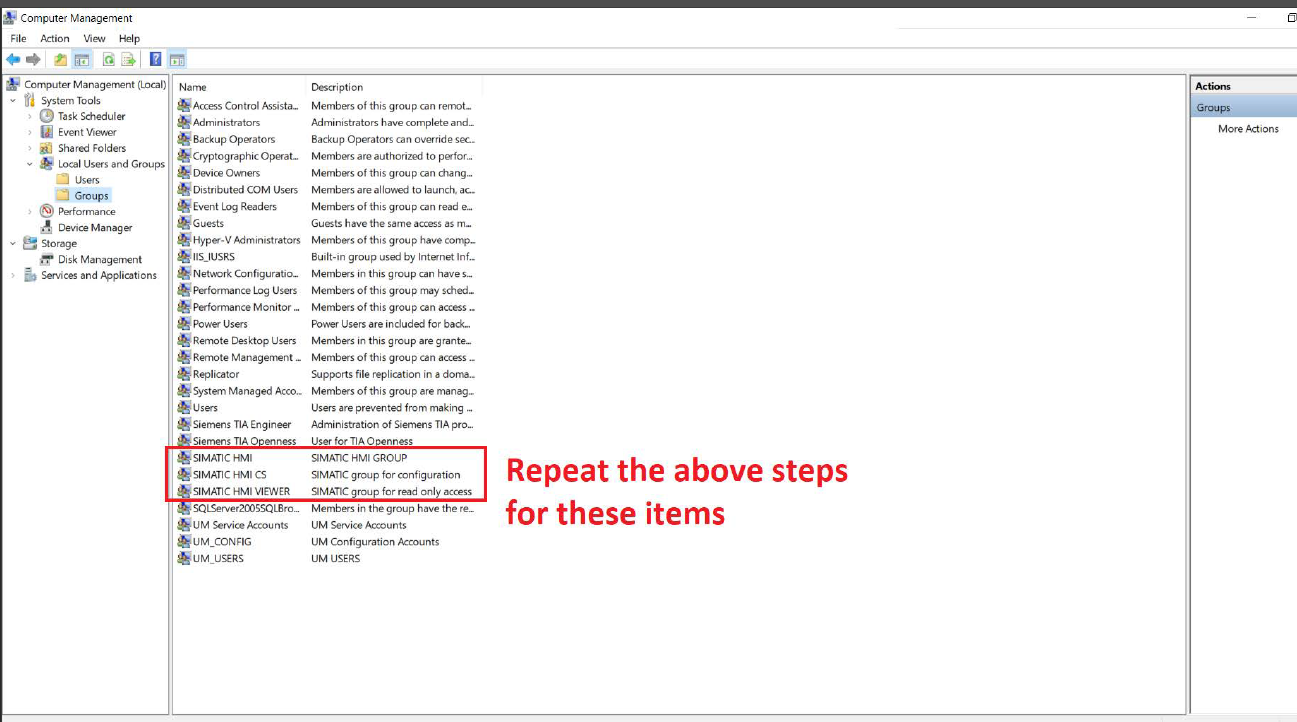Expand the Shared Folders node arrow
The width and height of the screenshot is (1297, 722).
[x=30, y=148]
